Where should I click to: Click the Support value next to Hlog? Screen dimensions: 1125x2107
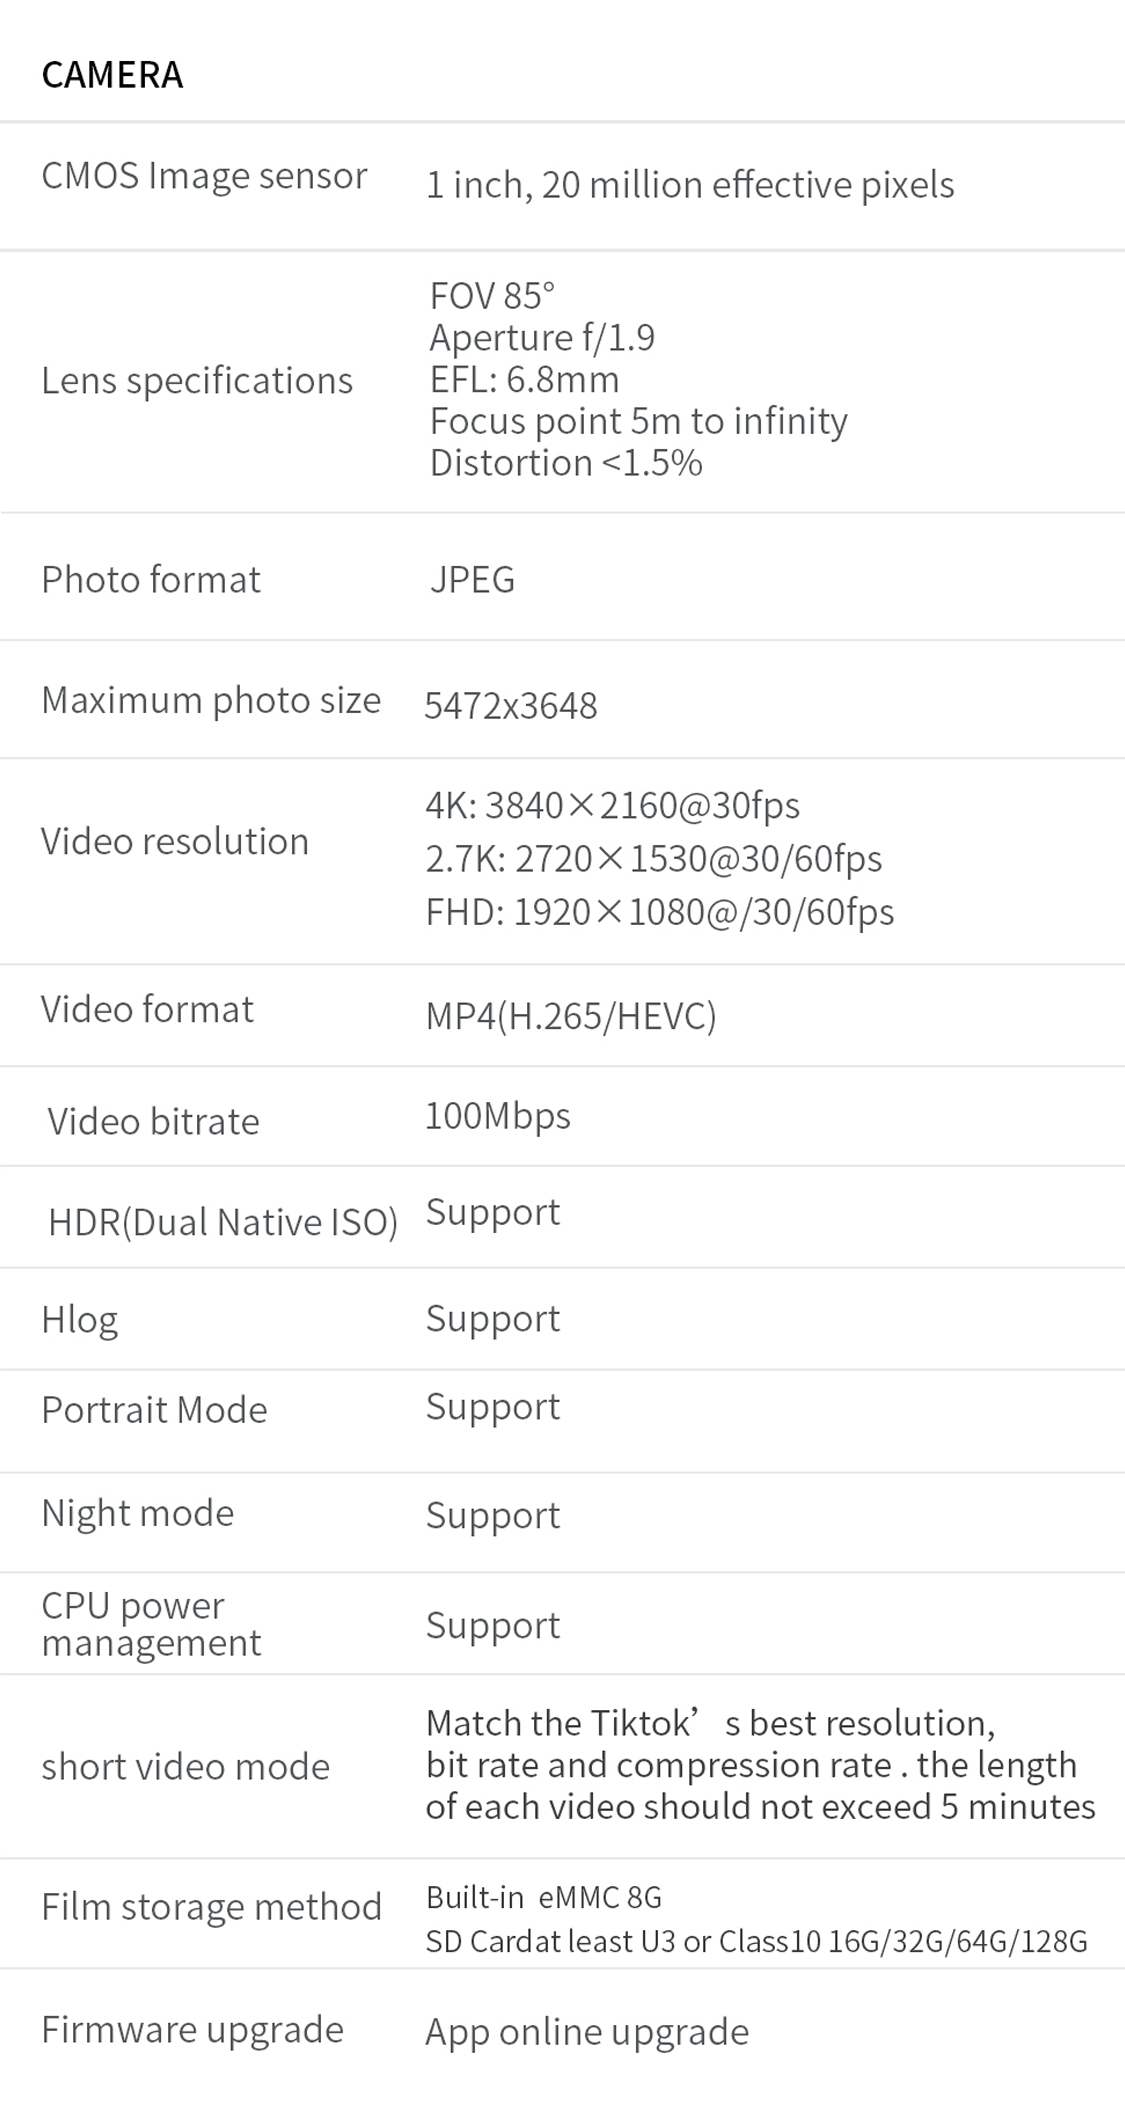[493, 1319]
